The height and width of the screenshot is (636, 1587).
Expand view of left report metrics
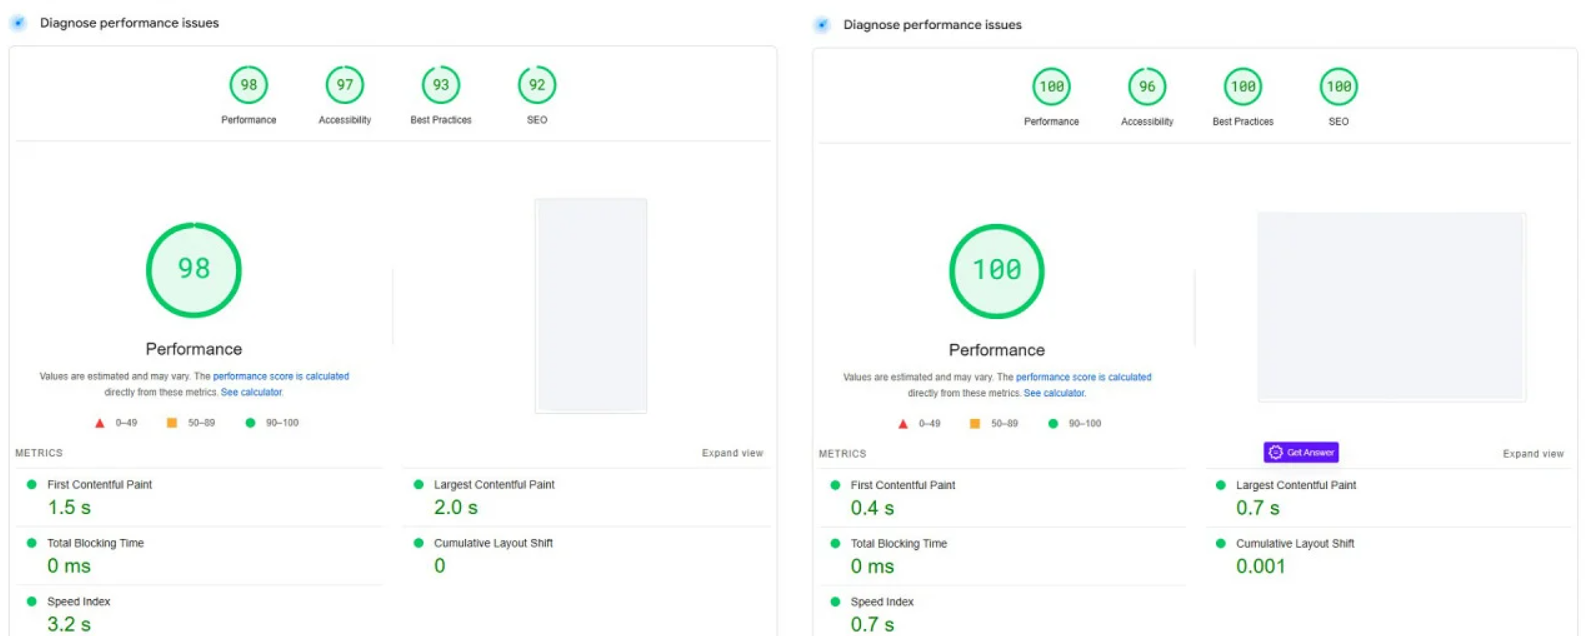[x=733, y=453]
